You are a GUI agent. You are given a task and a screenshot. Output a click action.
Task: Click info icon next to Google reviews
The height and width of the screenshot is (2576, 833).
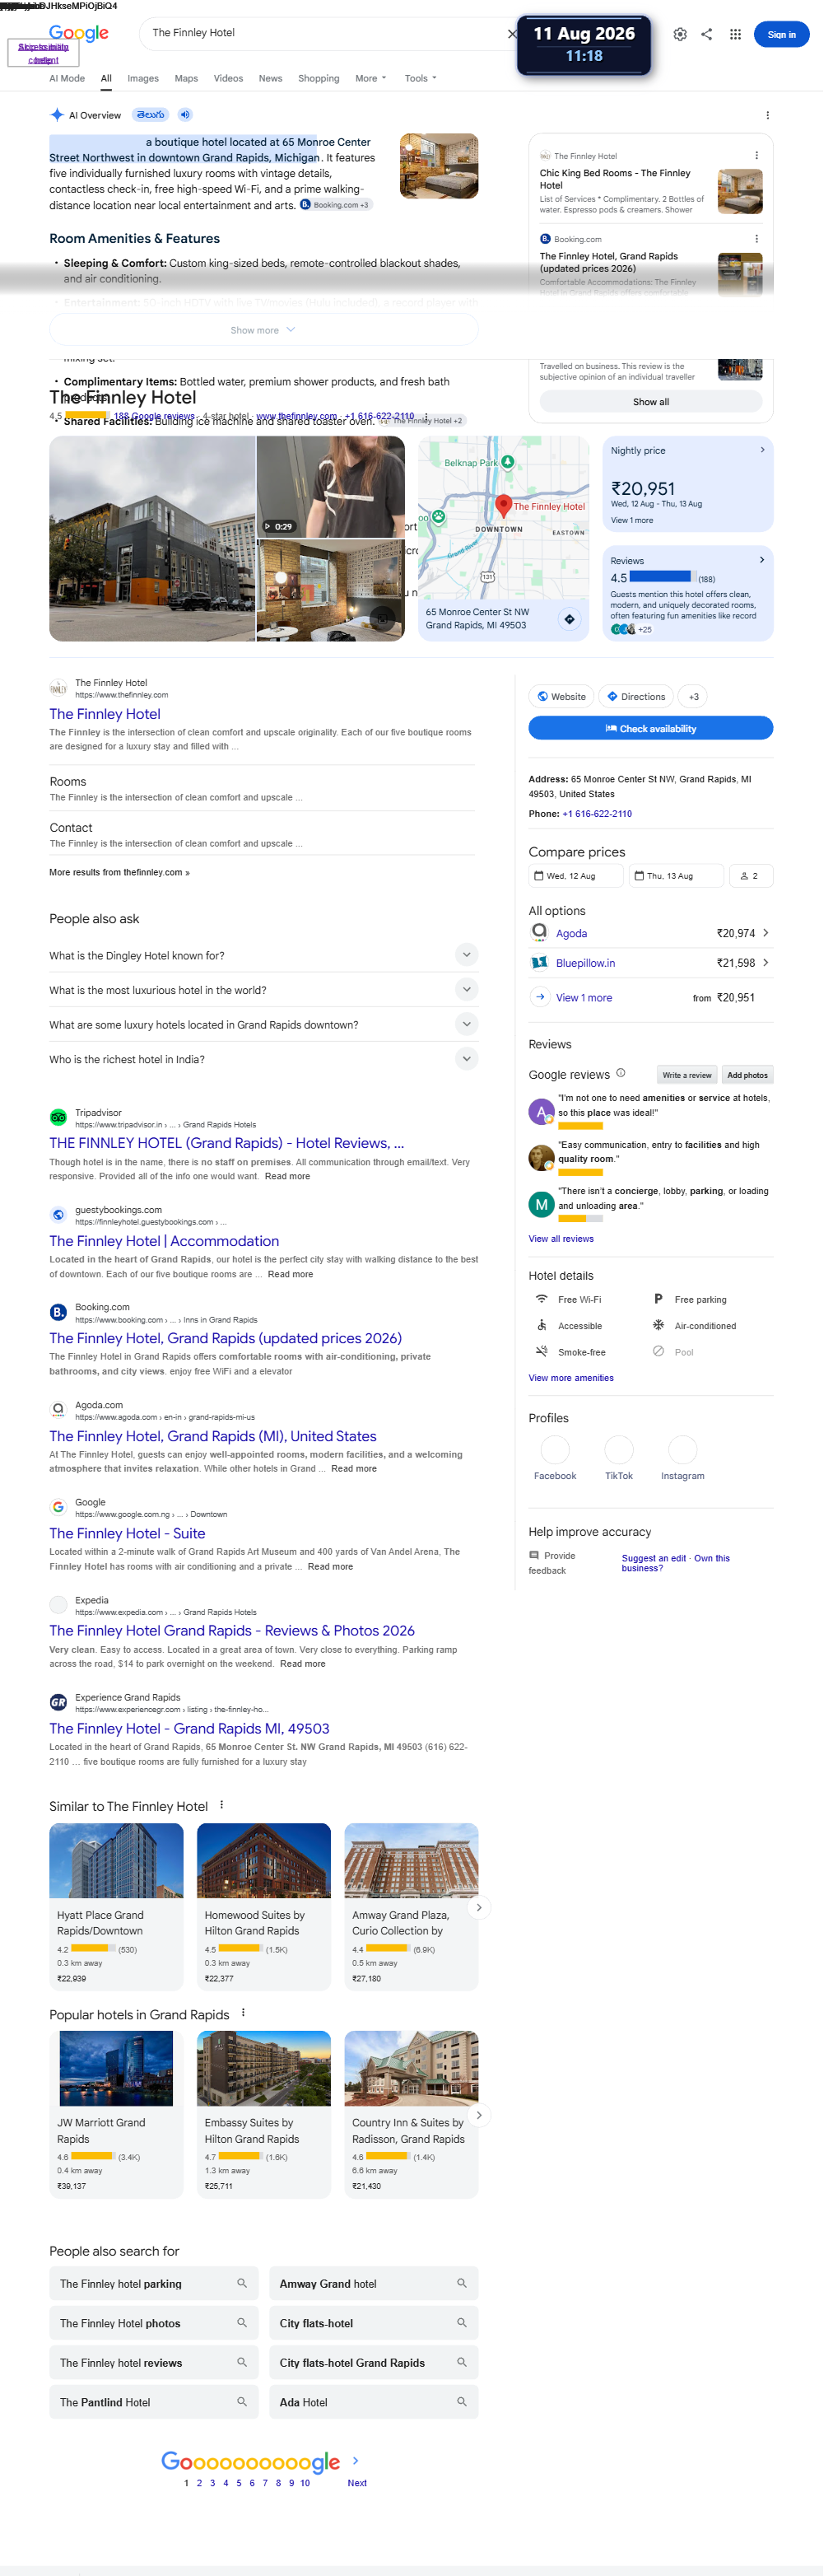point(621,1073)
